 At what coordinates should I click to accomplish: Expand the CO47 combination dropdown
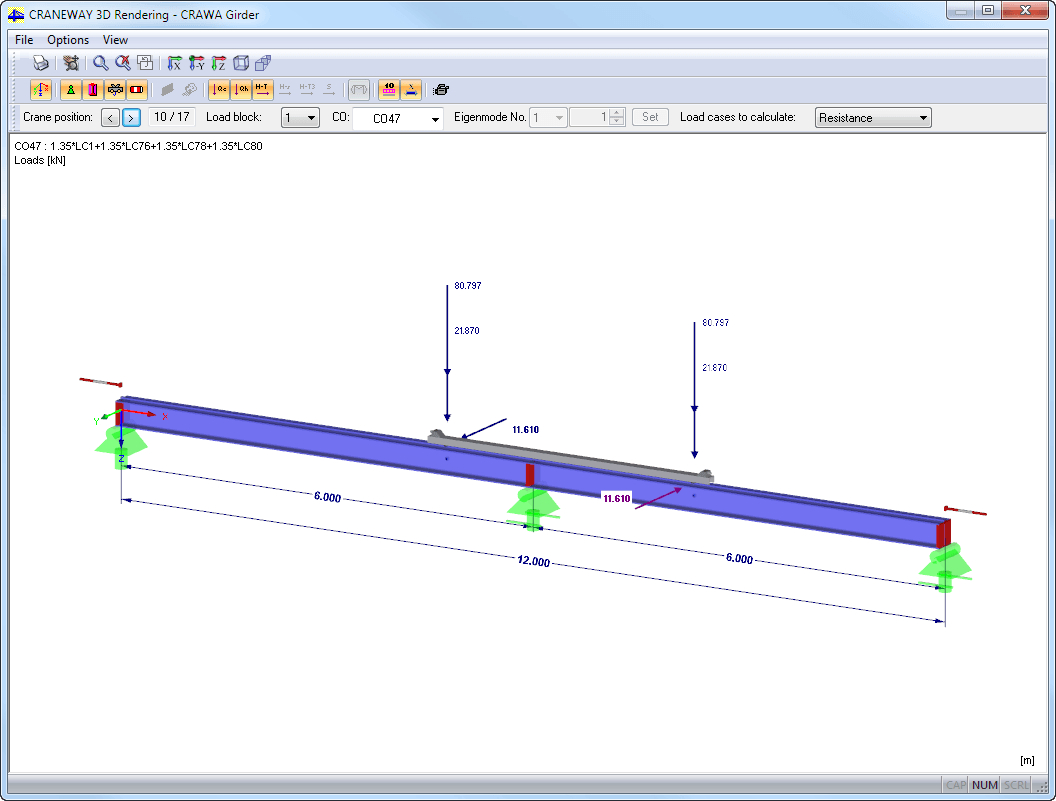pyautogui.click(x=435, y=119)
